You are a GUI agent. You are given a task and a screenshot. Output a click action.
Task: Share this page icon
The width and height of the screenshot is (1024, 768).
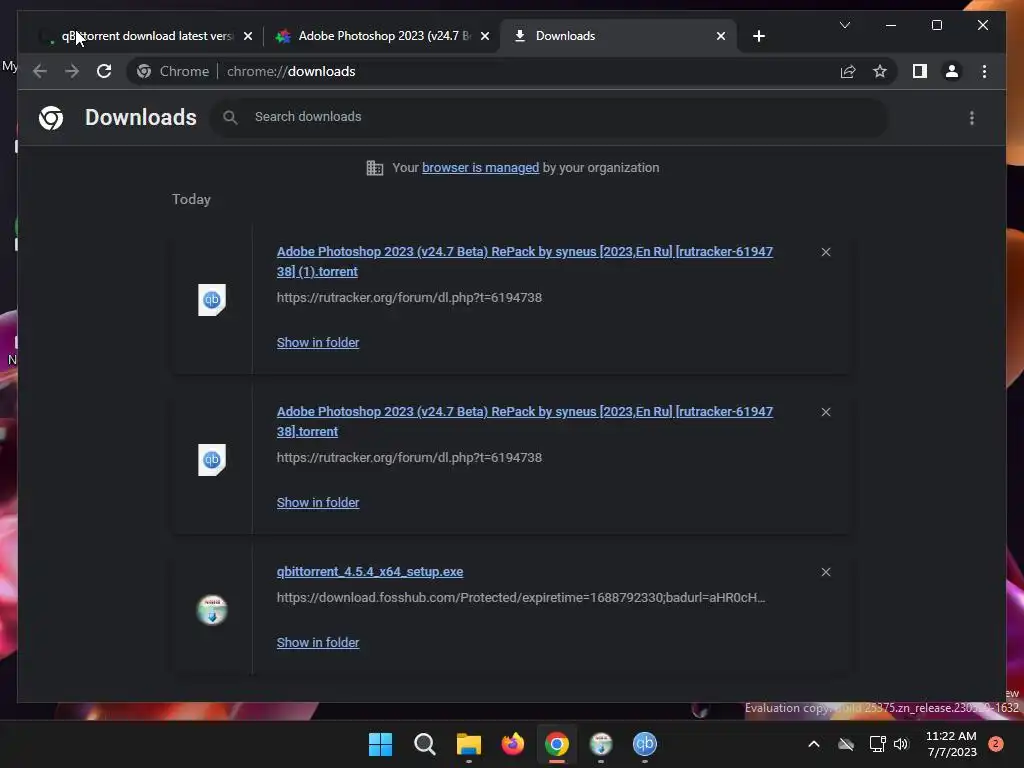point(848,71)
